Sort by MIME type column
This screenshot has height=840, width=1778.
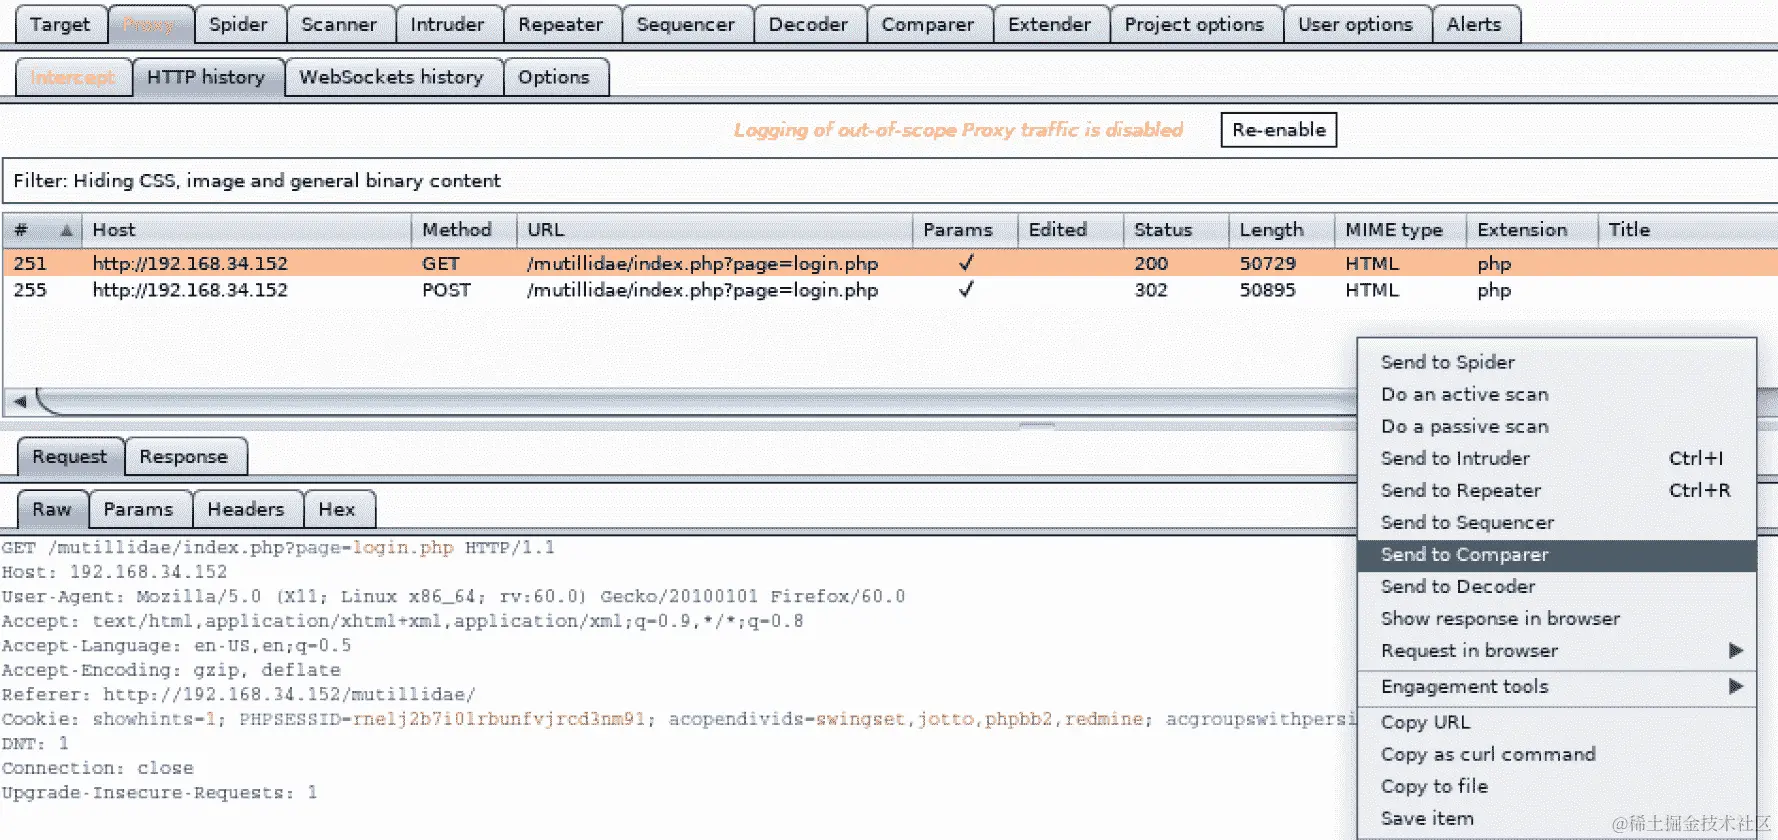1400,230
